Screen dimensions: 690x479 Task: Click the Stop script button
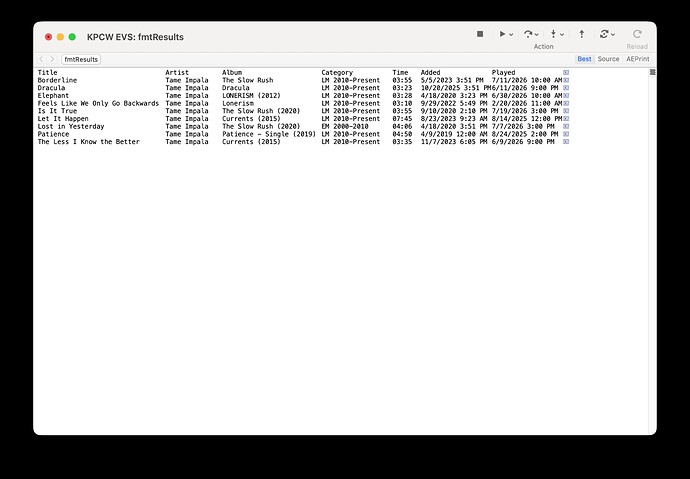click(480, 34)
